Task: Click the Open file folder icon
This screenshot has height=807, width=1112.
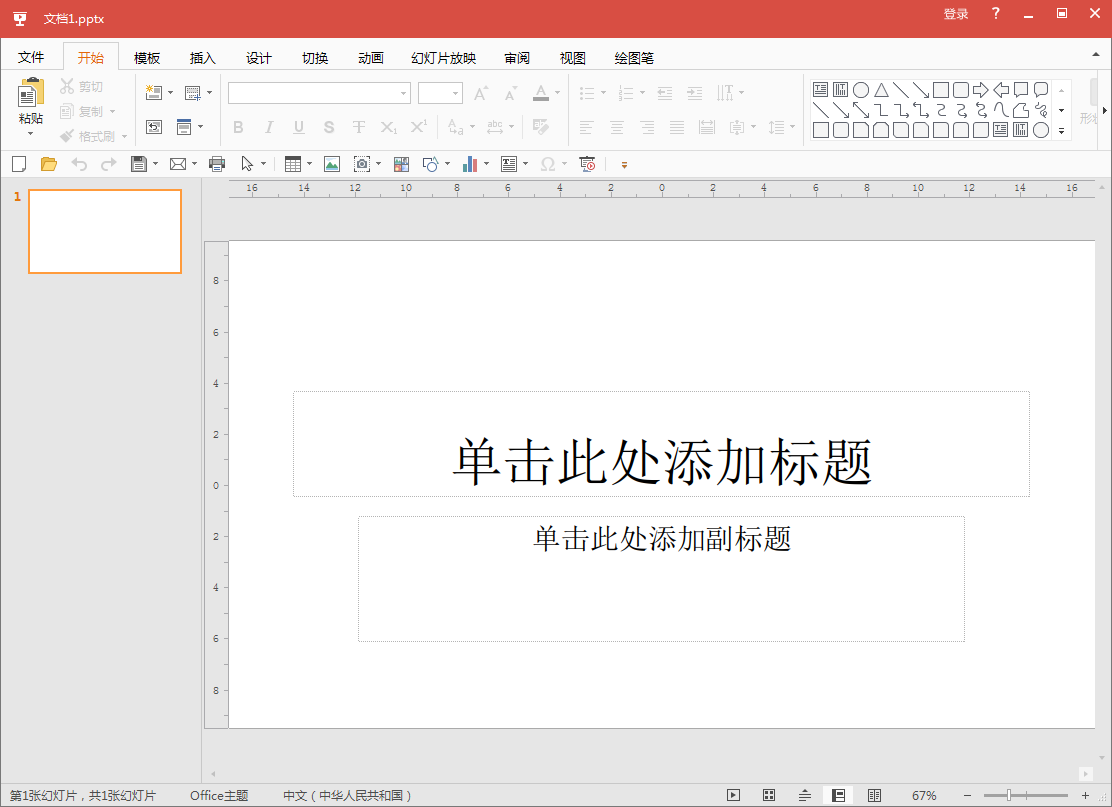Action: 48,164
